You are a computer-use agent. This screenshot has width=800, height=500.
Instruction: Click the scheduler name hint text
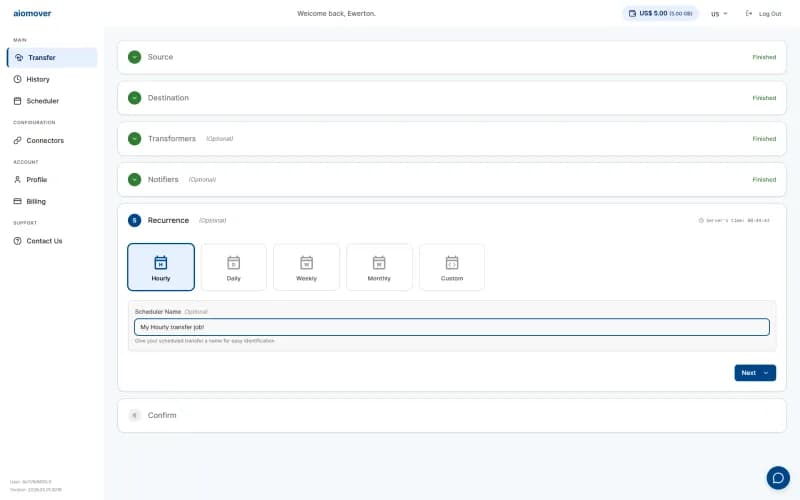click(205, 341)
